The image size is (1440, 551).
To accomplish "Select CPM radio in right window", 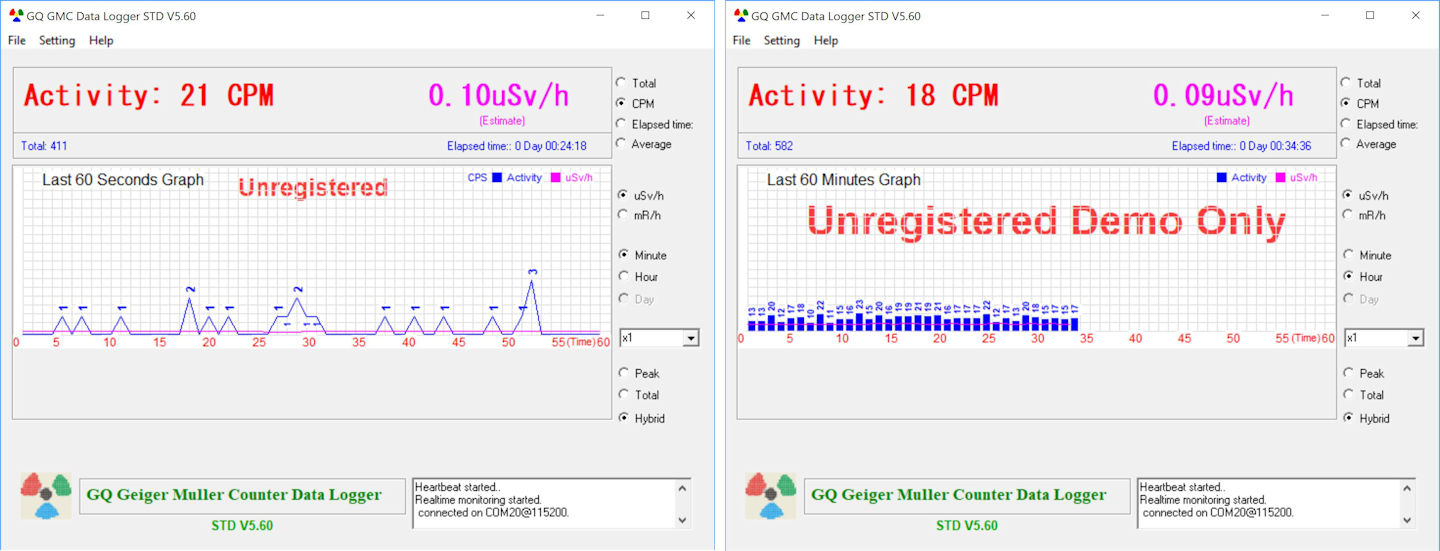I will click(x=1346, y=103).
